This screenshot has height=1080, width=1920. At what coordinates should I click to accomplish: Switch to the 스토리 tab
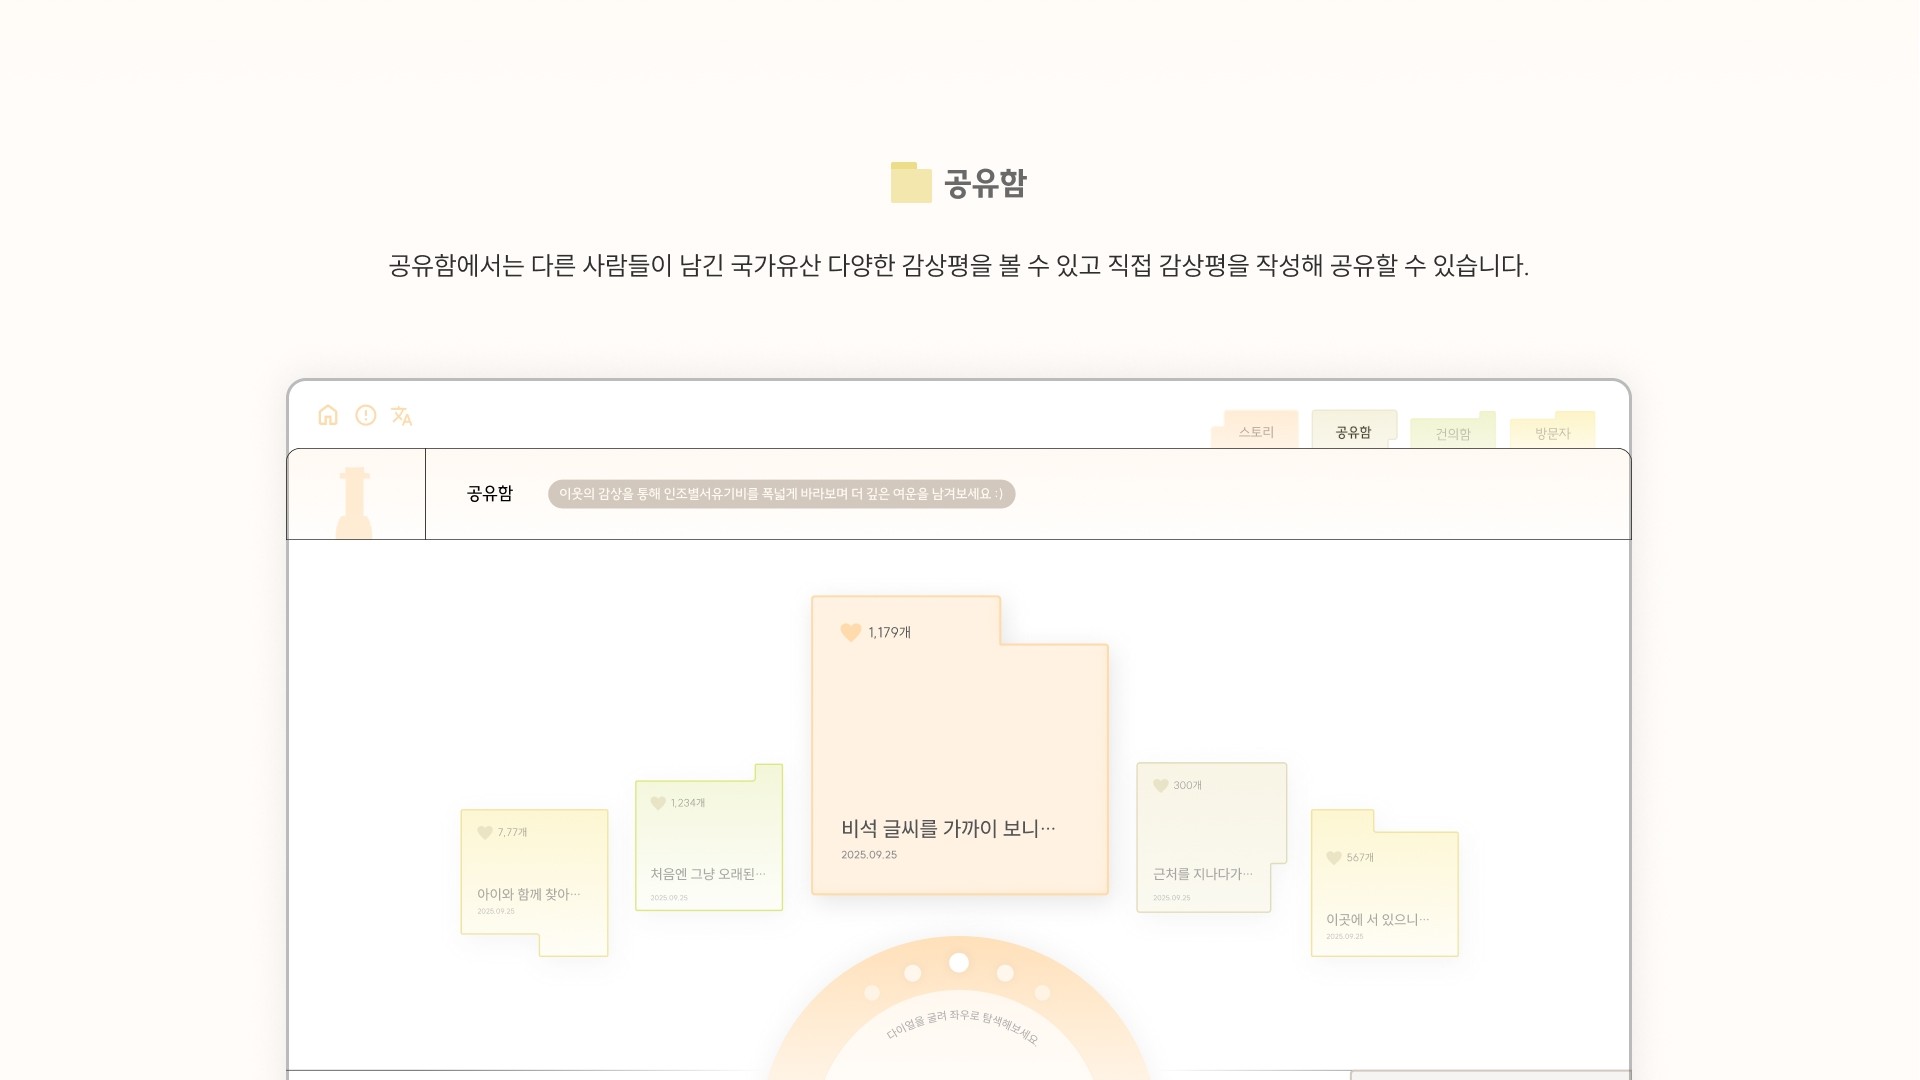click(1256, 432)
